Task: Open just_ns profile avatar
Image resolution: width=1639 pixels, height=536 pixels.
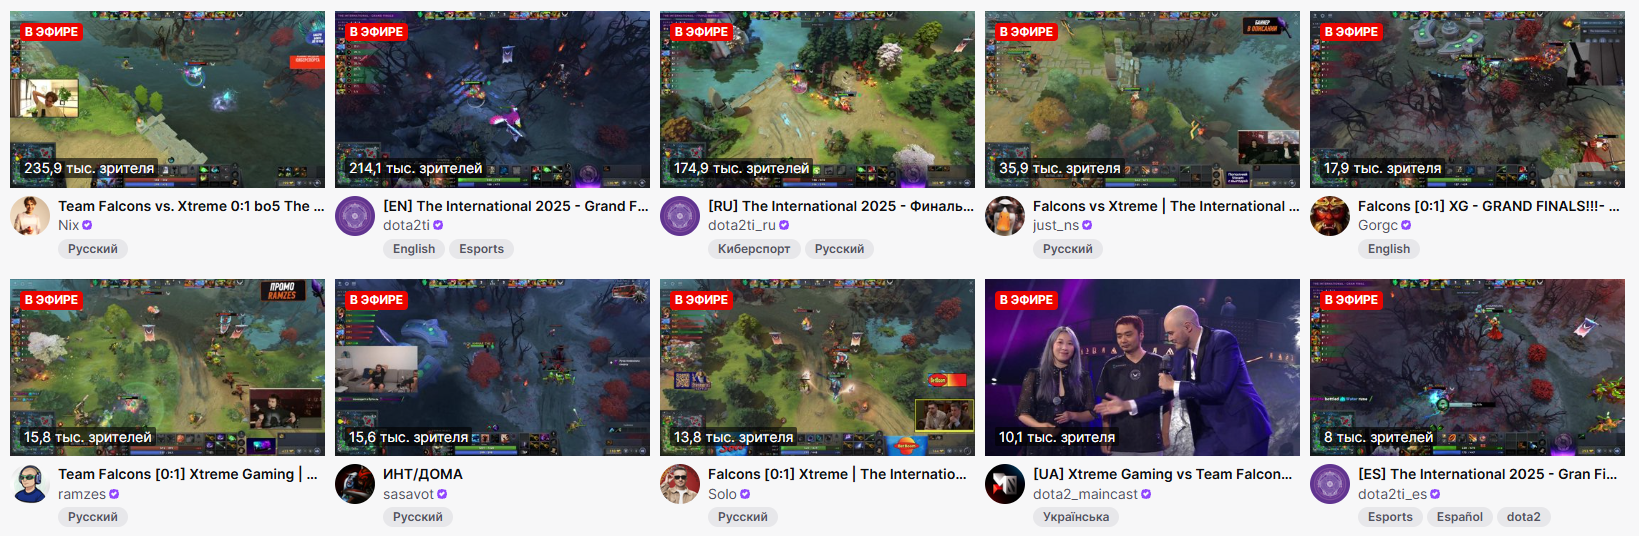Action: 1005,216
